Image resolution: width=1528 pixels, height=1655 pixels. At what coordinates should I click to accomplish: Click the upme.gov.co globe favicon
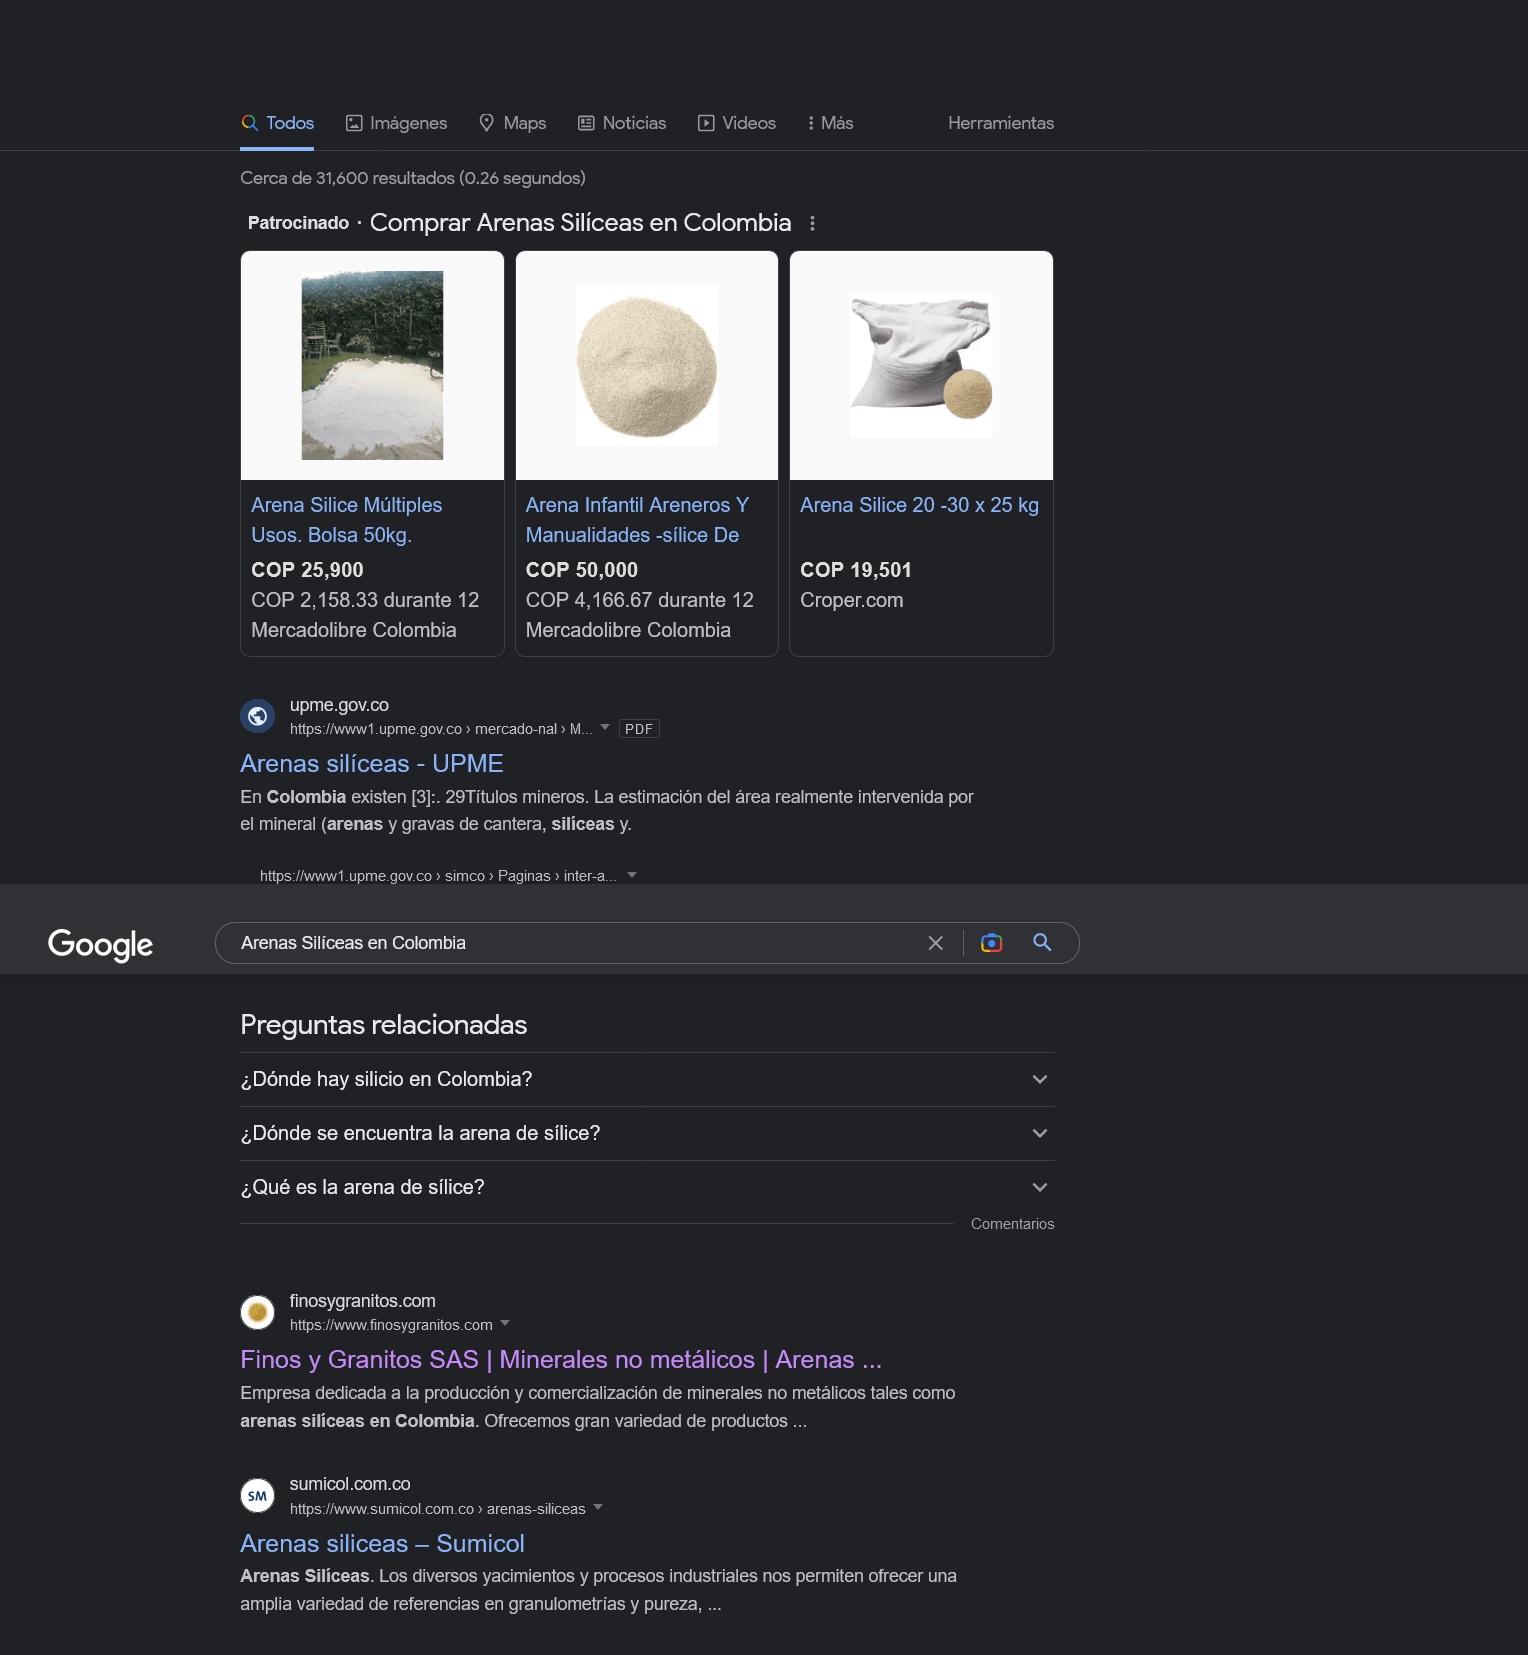258,716
